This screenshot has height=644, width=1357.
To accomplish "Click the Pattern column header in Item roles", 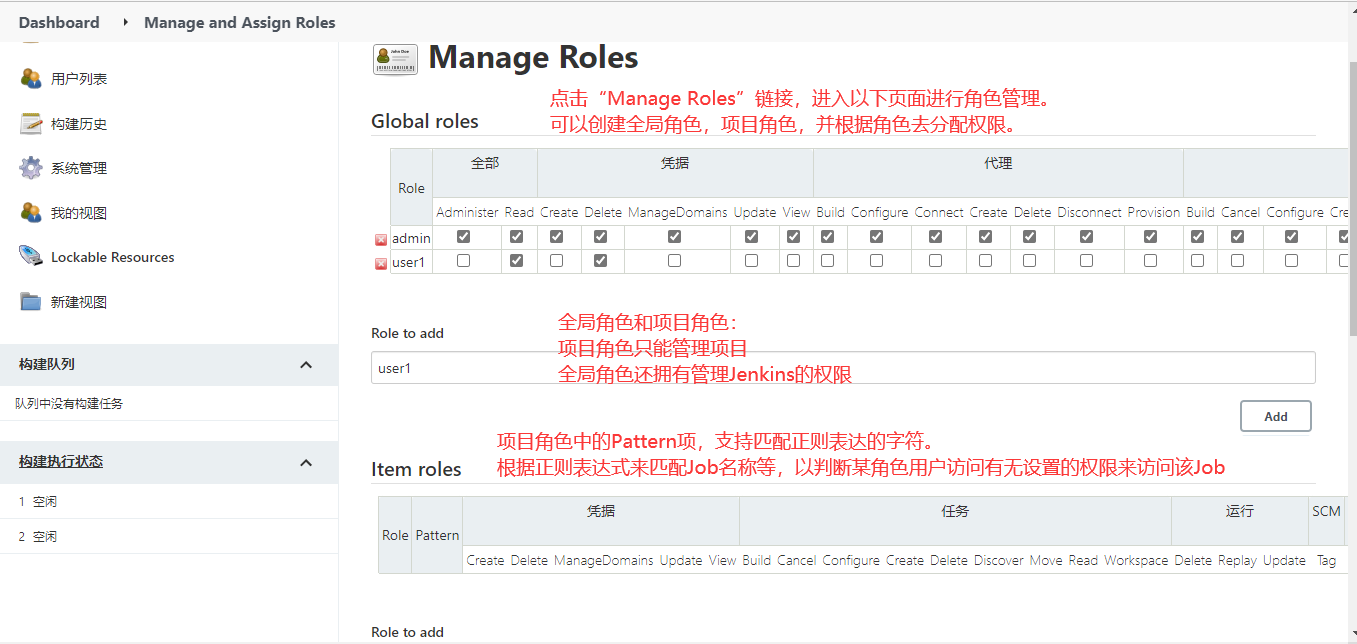I will (x=437, y=535).
